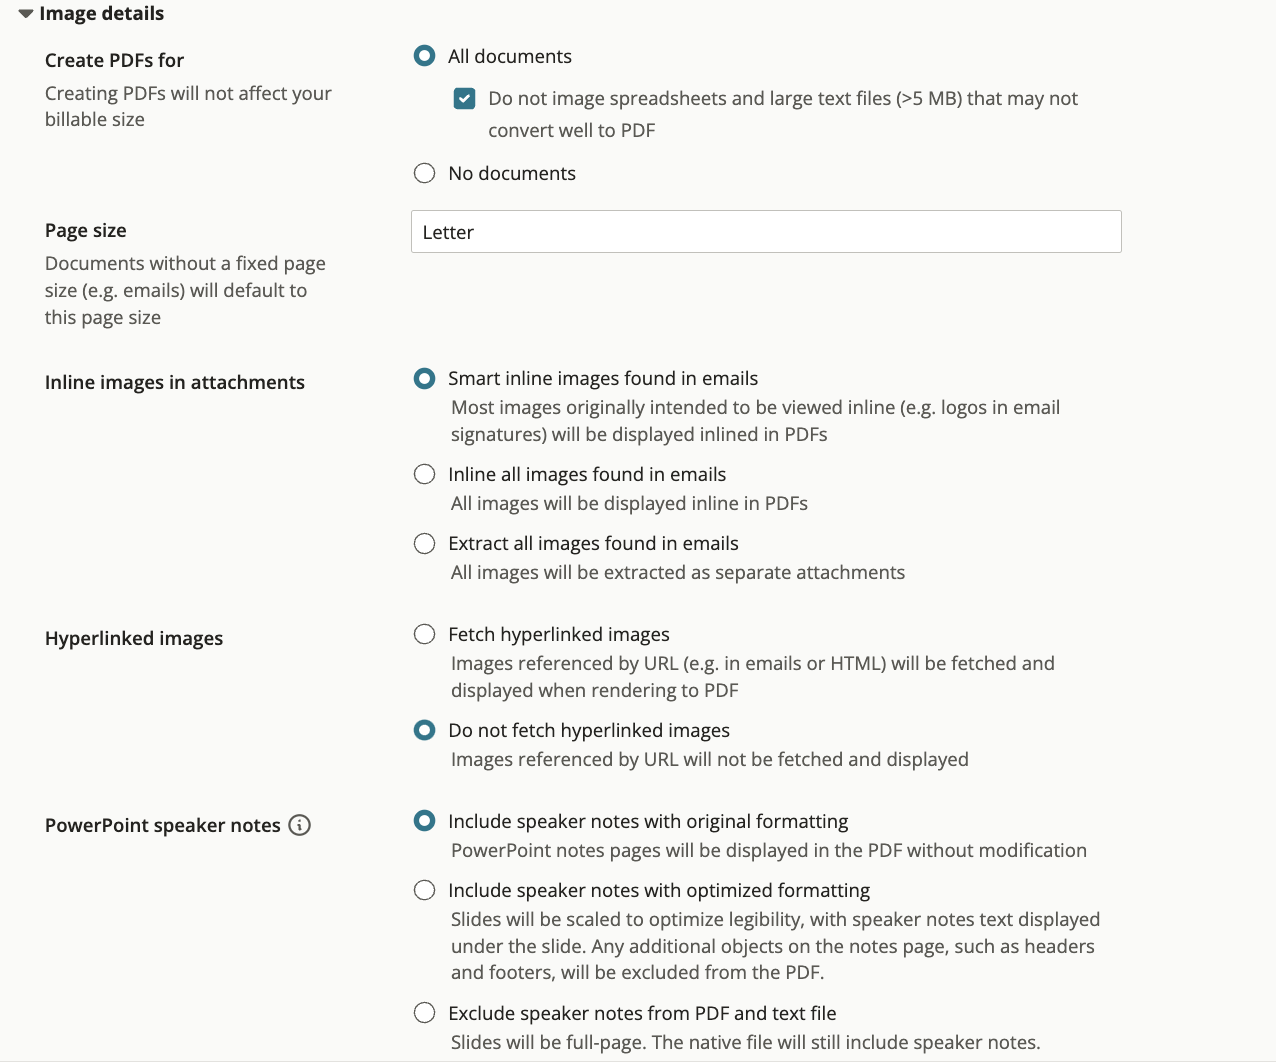Viewport: 1276px width, 1064px height.
Task: Select Exclude speaker notes from PDF and text file
Action: click(424, 1013)
